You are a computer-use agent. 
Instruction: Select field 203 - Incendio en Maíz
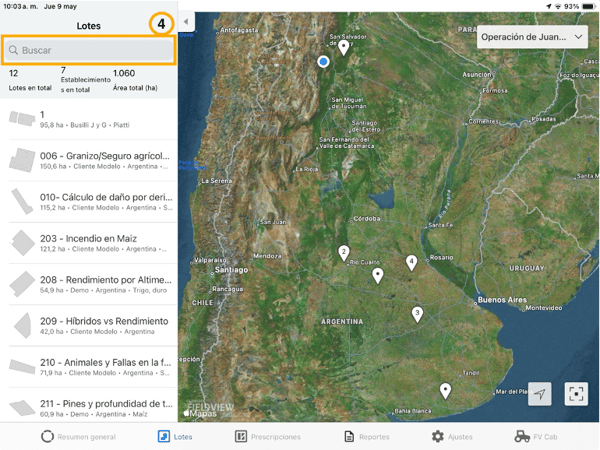[x=89, y=243]
